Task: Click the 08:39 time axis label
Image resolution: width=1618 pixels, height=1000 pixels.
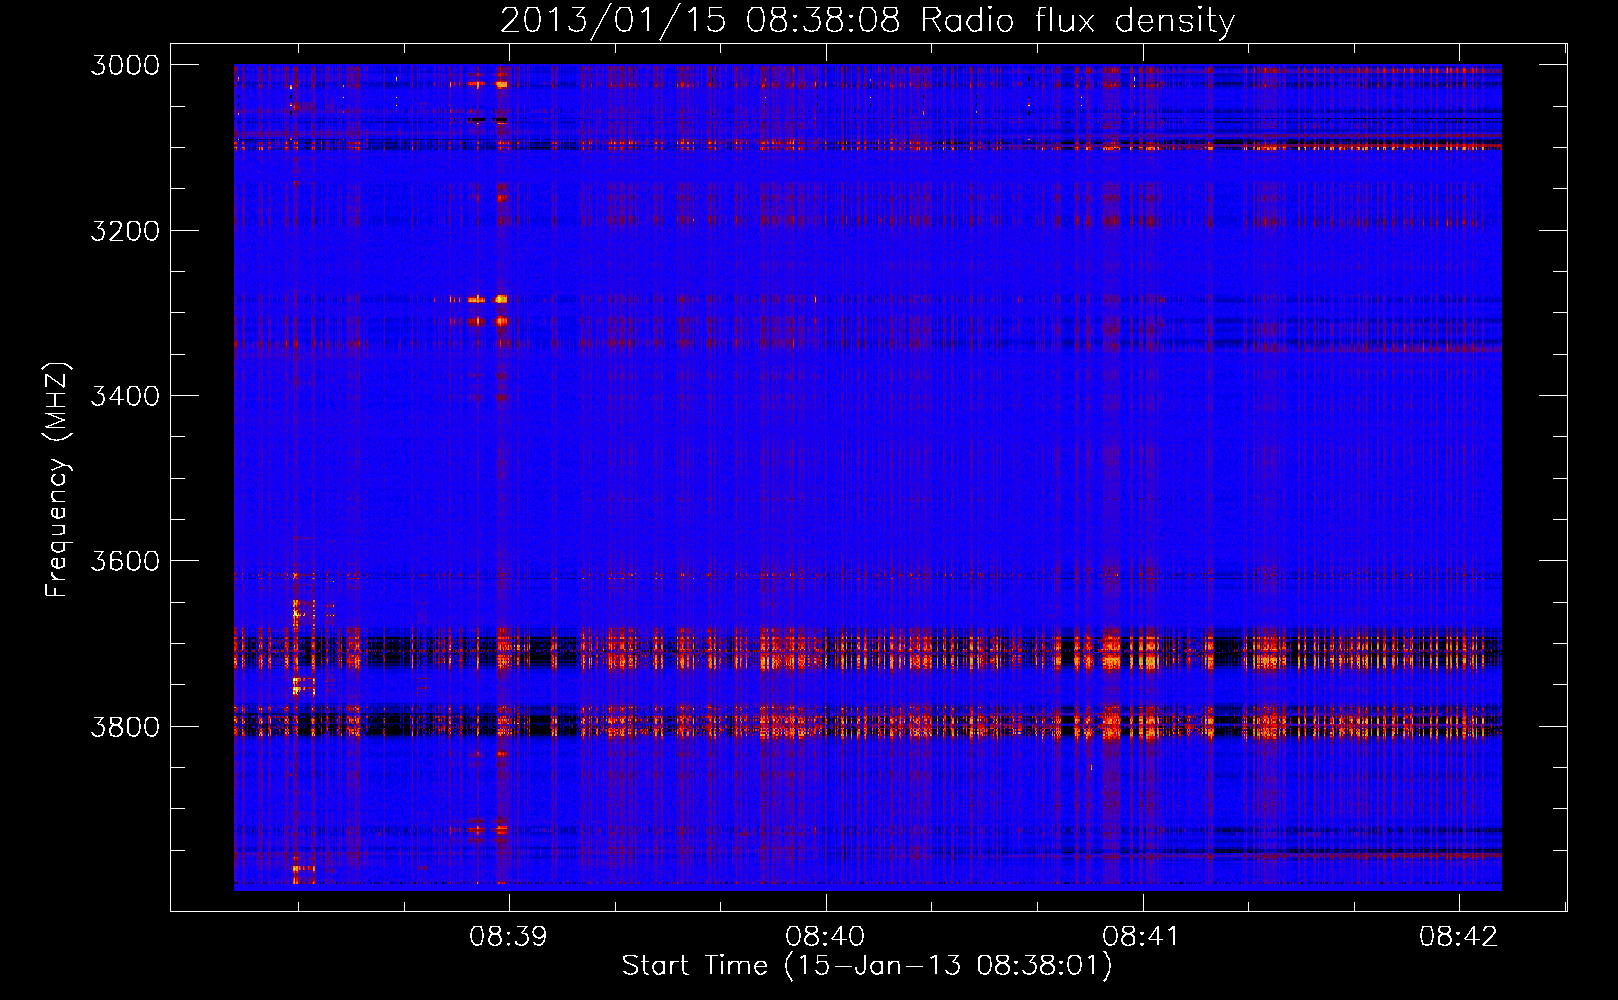Action: click(x=508, y=936)
